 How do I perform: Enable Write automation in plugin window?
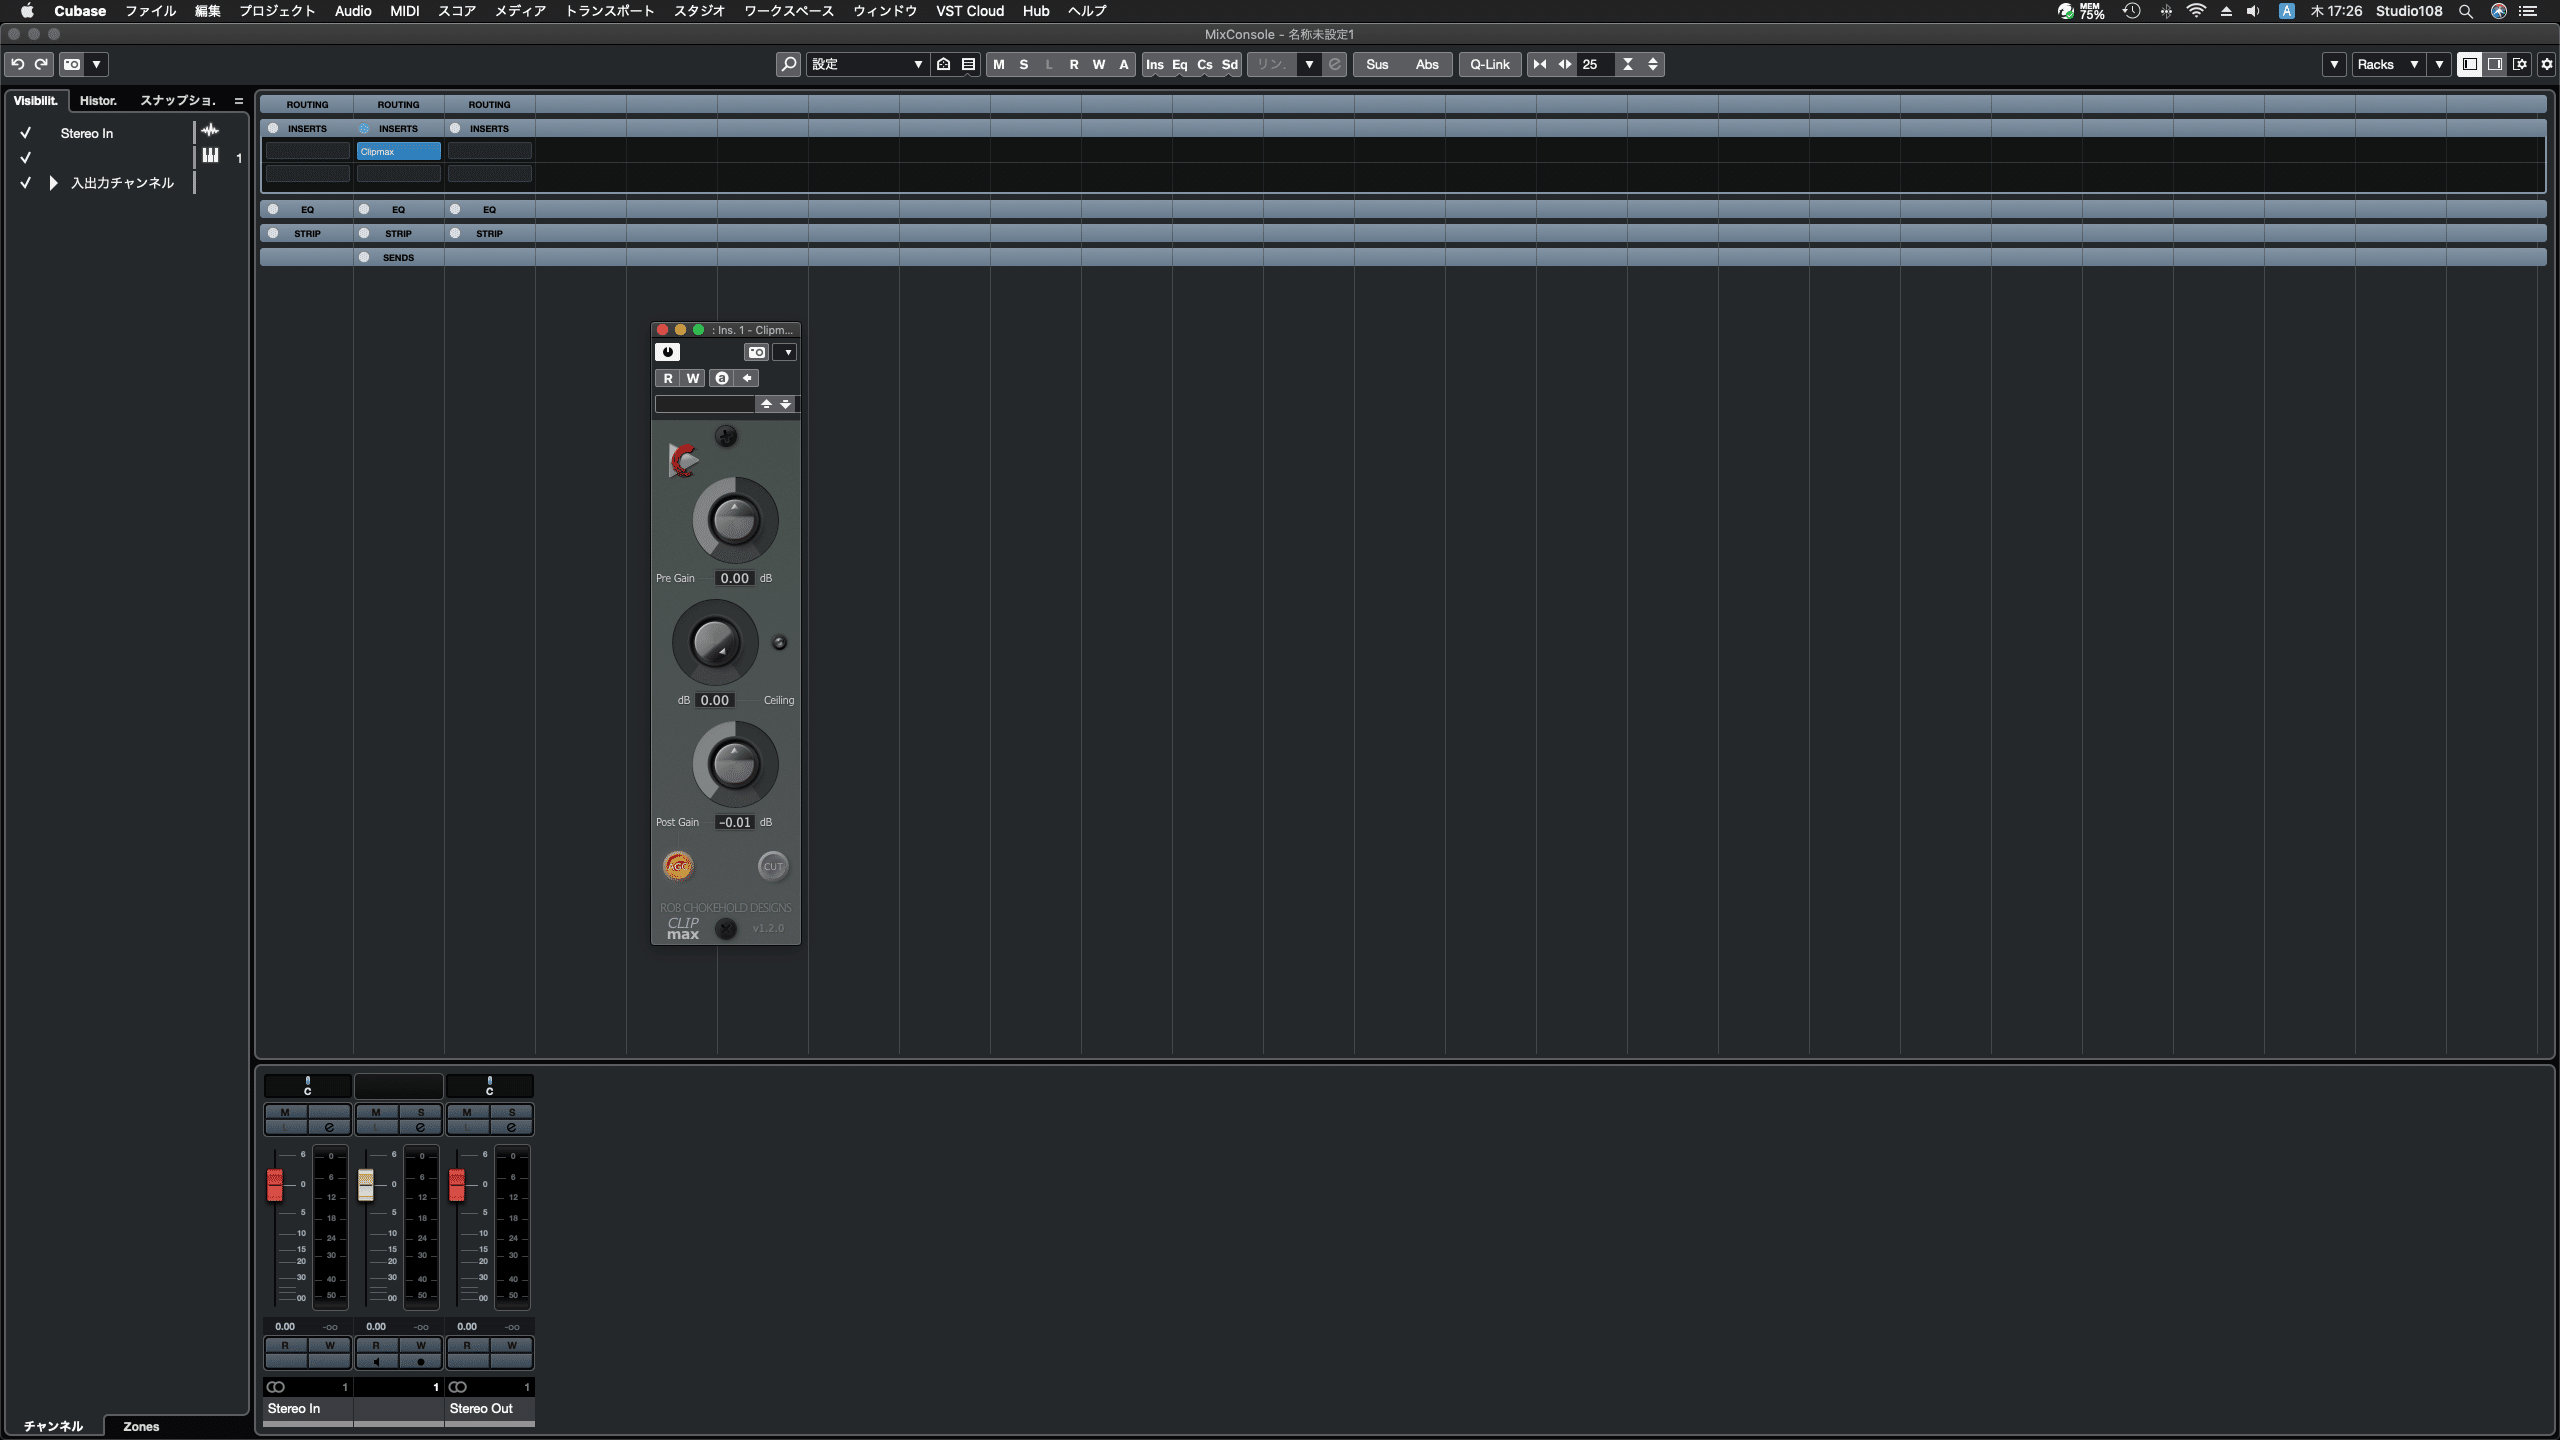(692, 378)
